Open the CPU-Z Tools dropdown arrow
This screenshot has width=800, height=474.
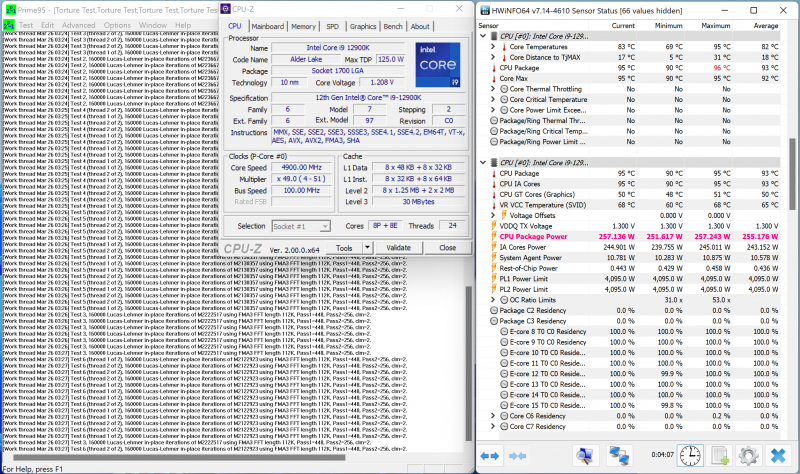[367, 247]
